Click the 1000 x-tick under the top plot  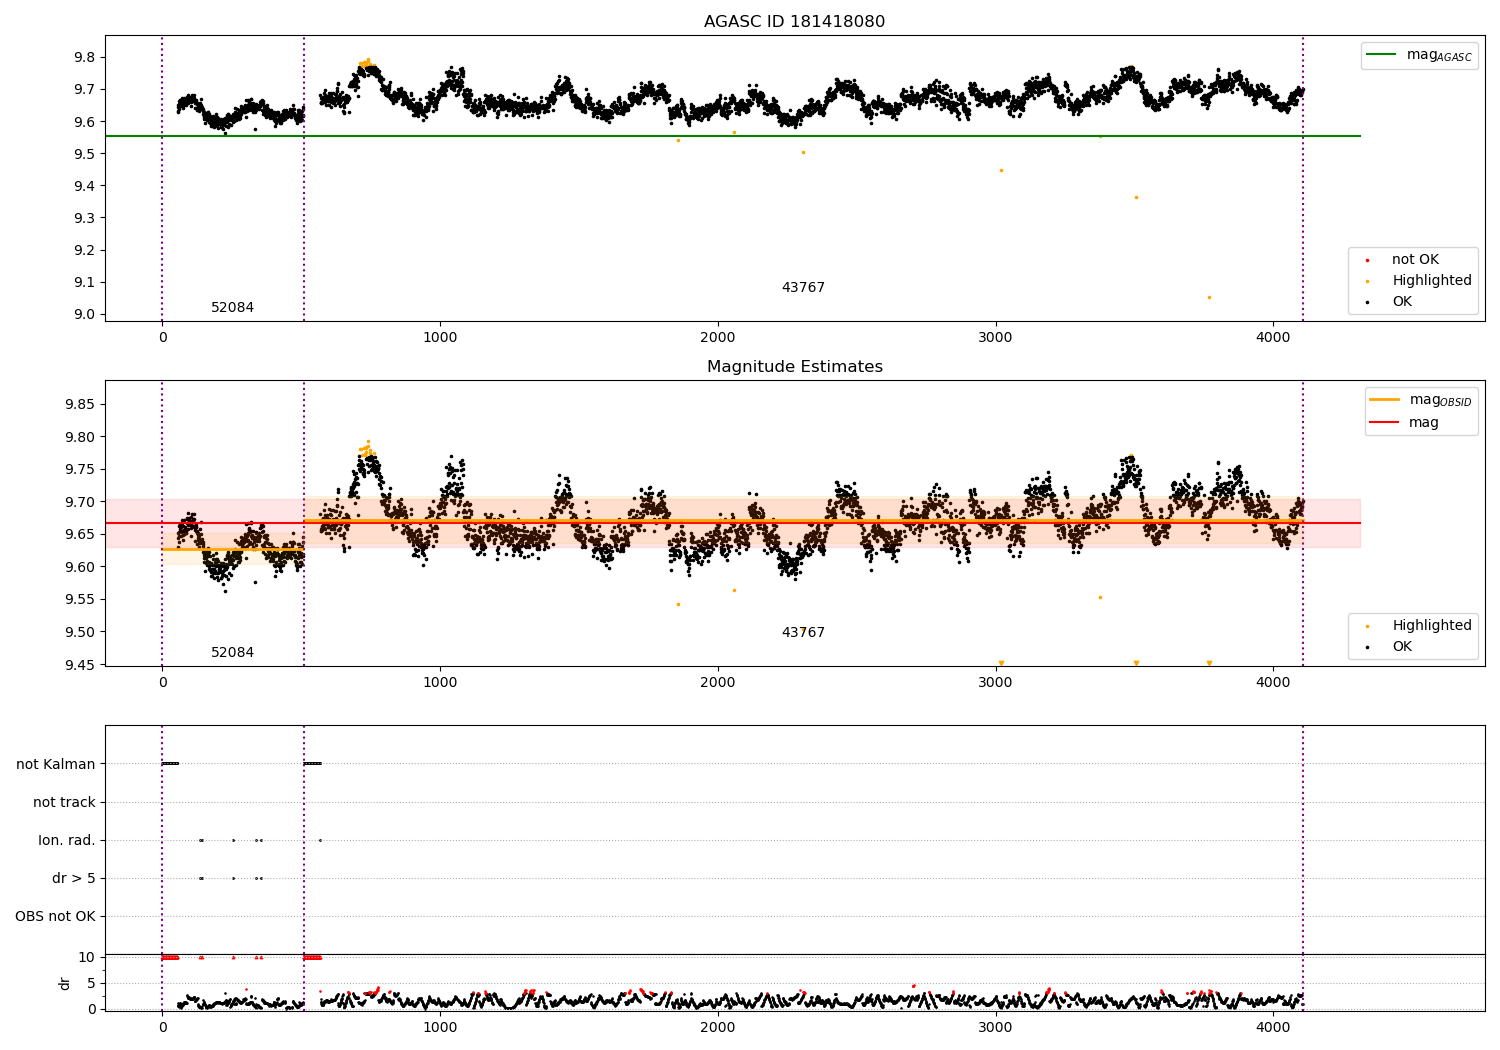[440, 338]
